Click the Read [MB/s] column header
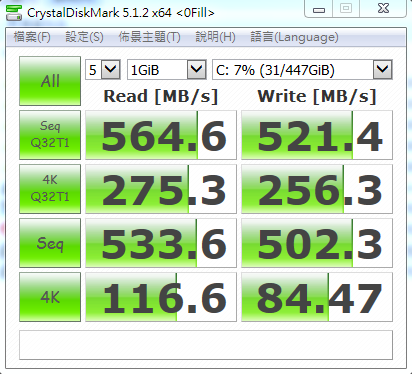Image resolution: width=412 pixels, height=374 pixels. 161,96
